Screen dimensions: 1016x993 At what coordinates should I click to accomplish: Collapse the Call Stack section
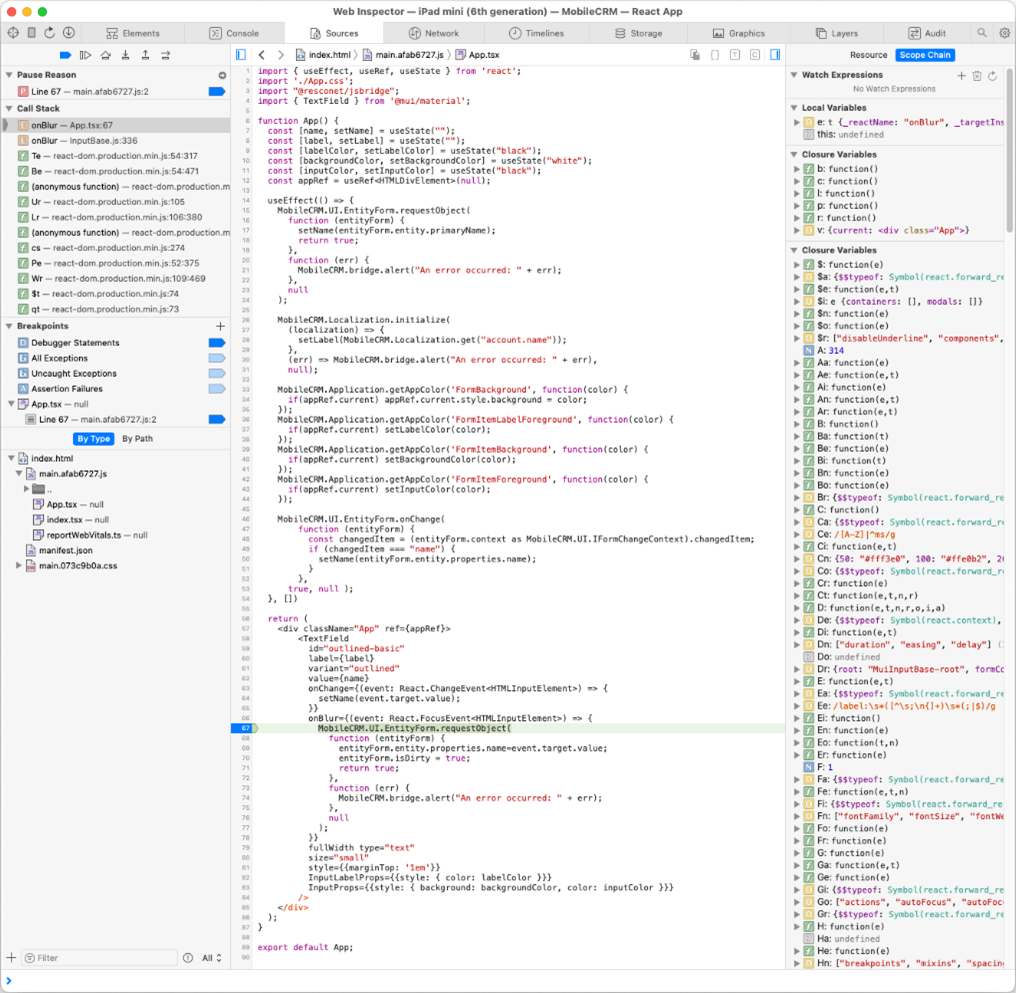point(9,108)
